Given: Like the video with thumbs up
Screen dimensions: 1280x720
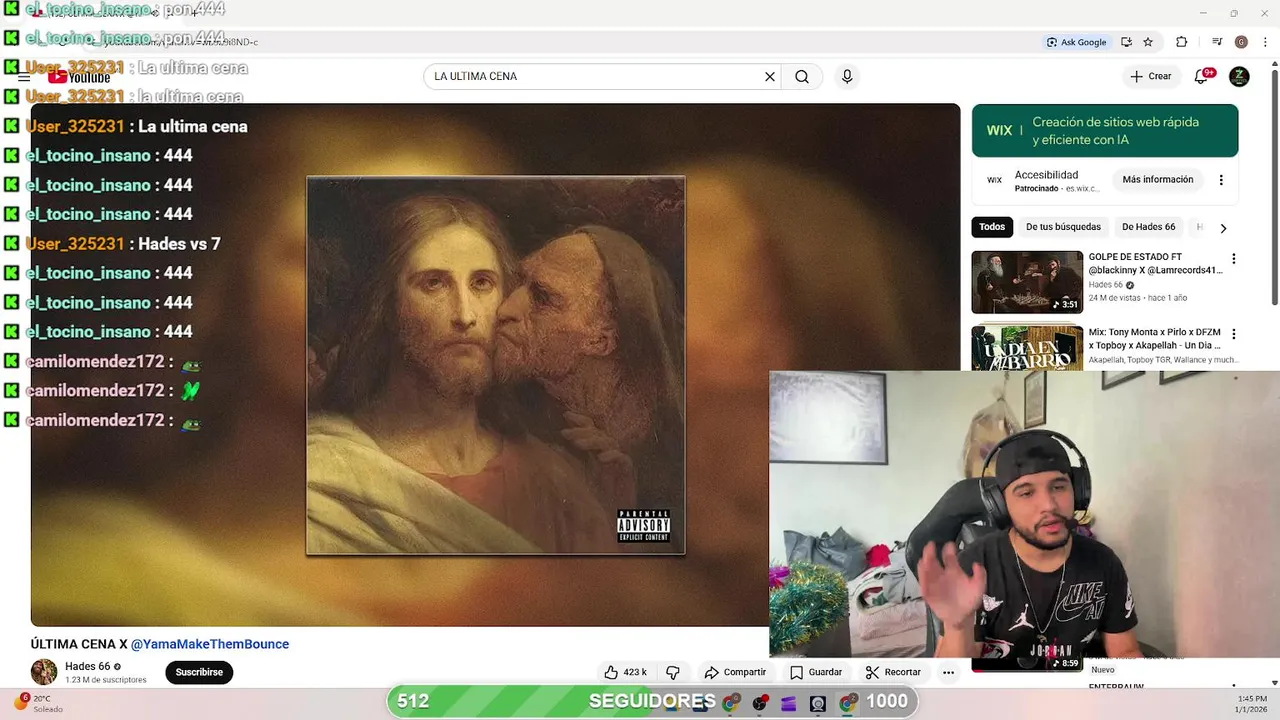Looking at the screenshot, I should 625,672.
